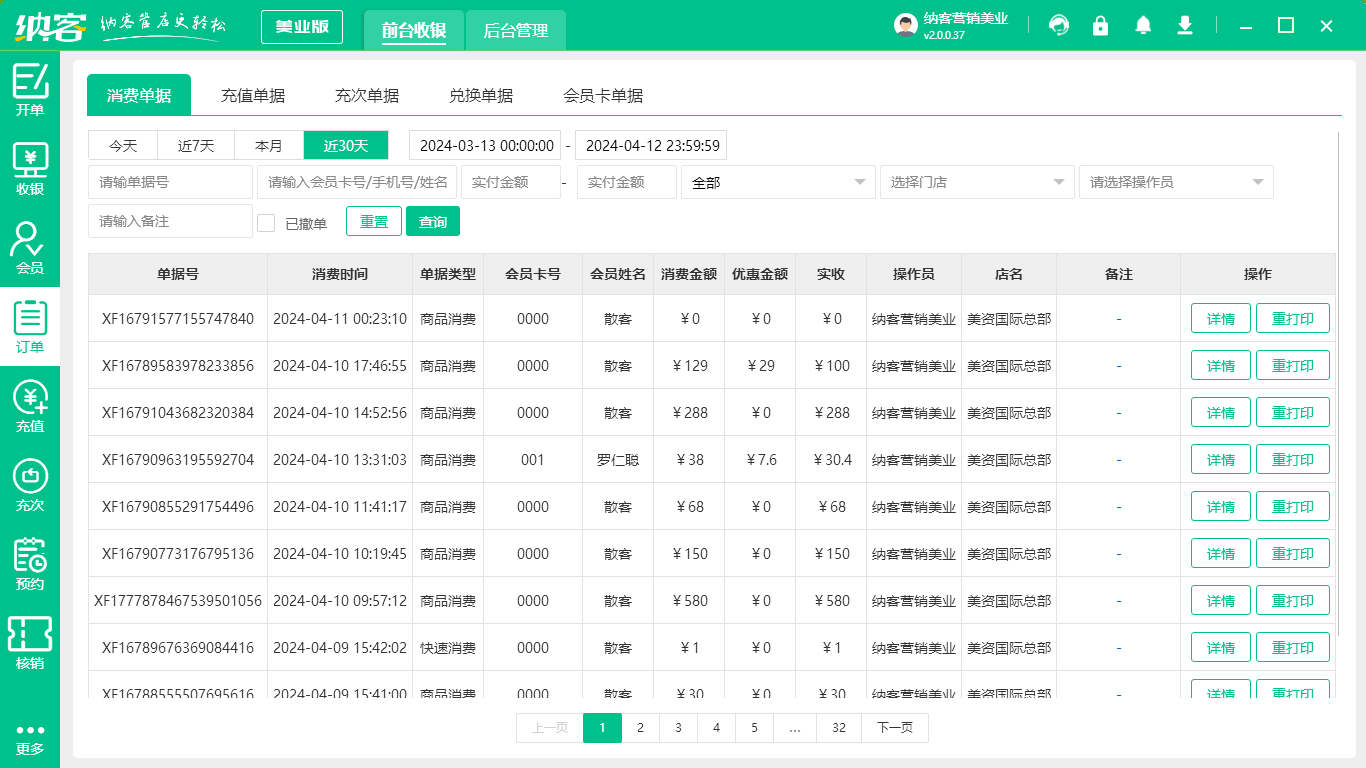Enable the 已撤单 voided orders checkbox
The height and width of the screenshot is (768, 1366).
(x=266, y=221)
